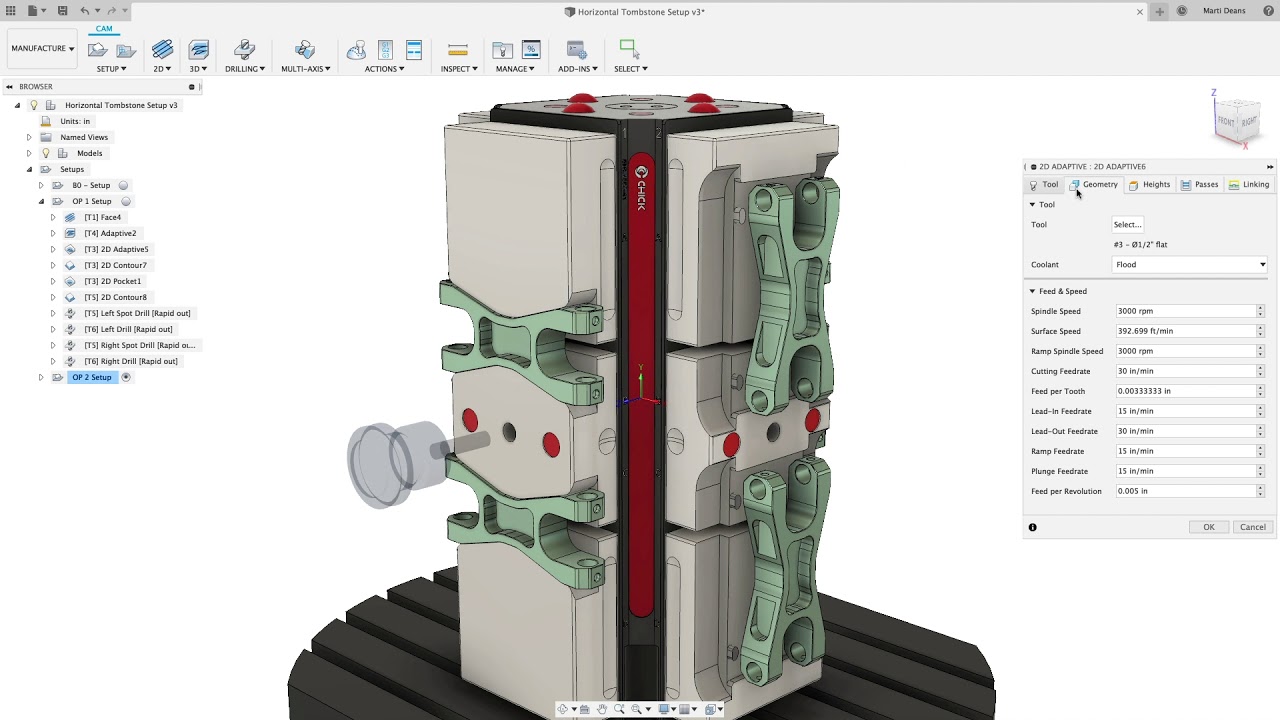
Task: Cancel the 2D Adaptive dialog
Action: click(1253, 527)
